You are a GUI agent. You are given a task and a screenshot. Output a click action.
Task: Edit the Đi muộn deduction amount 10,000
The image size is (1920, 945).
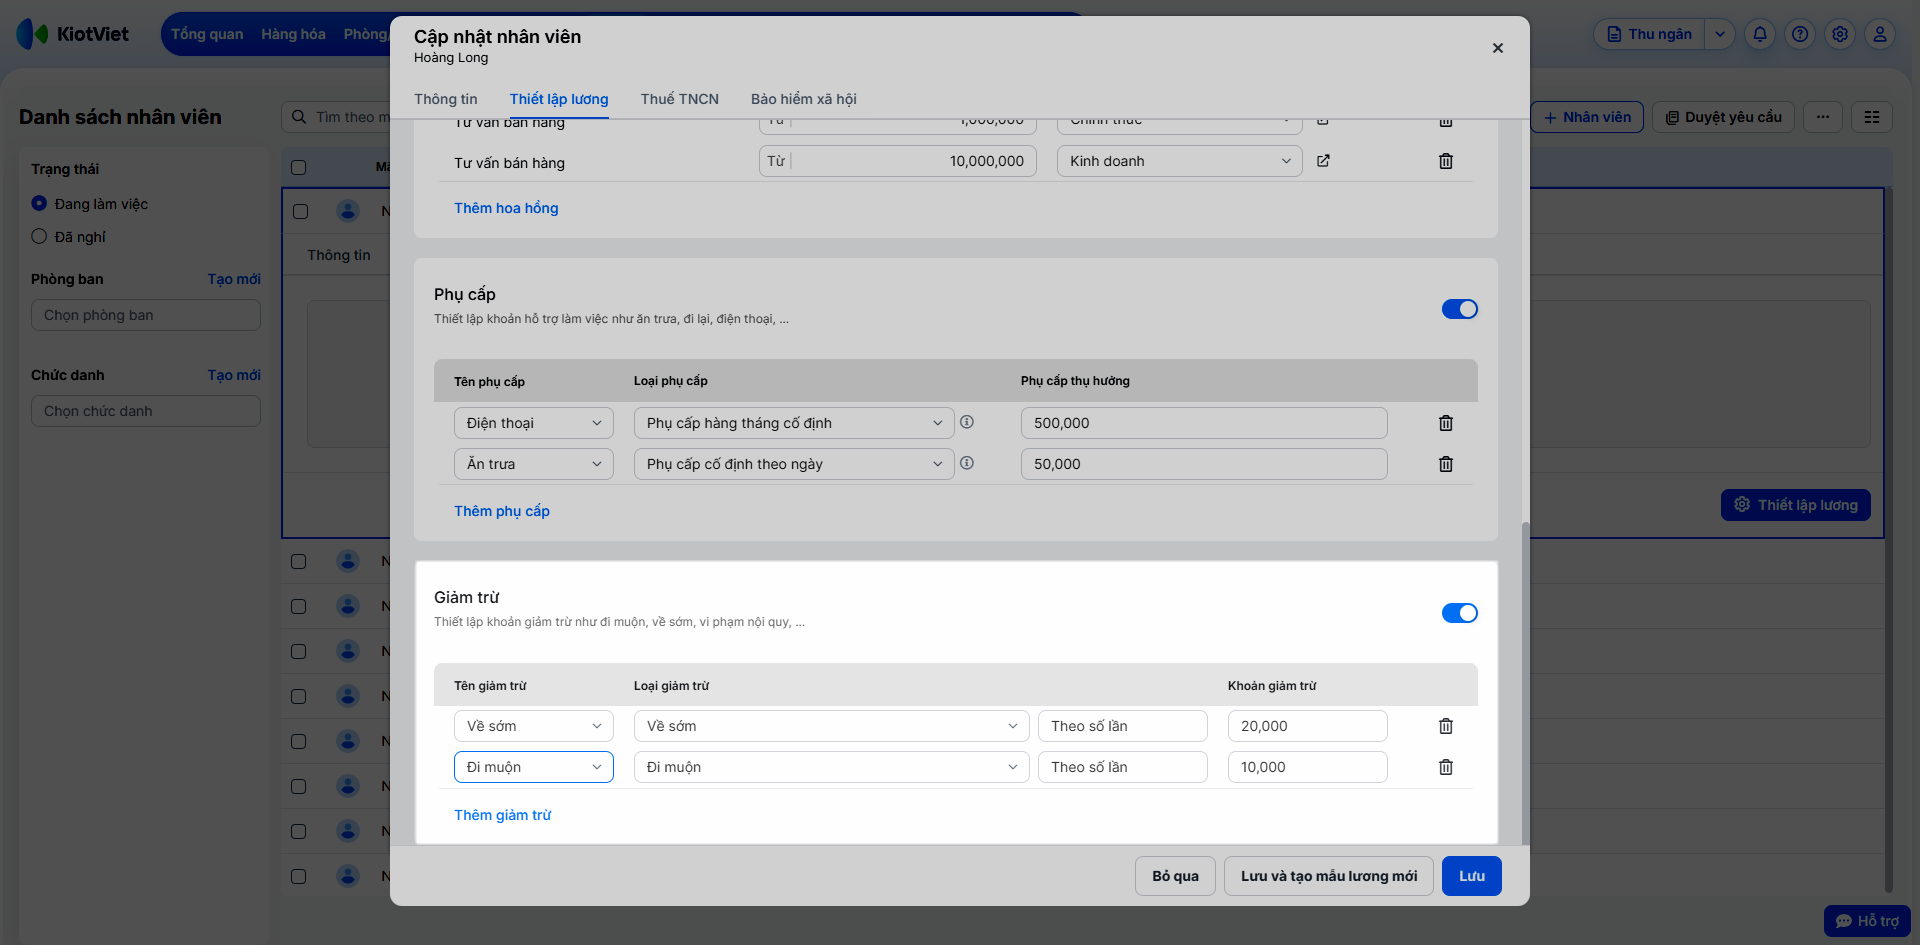1308,767
